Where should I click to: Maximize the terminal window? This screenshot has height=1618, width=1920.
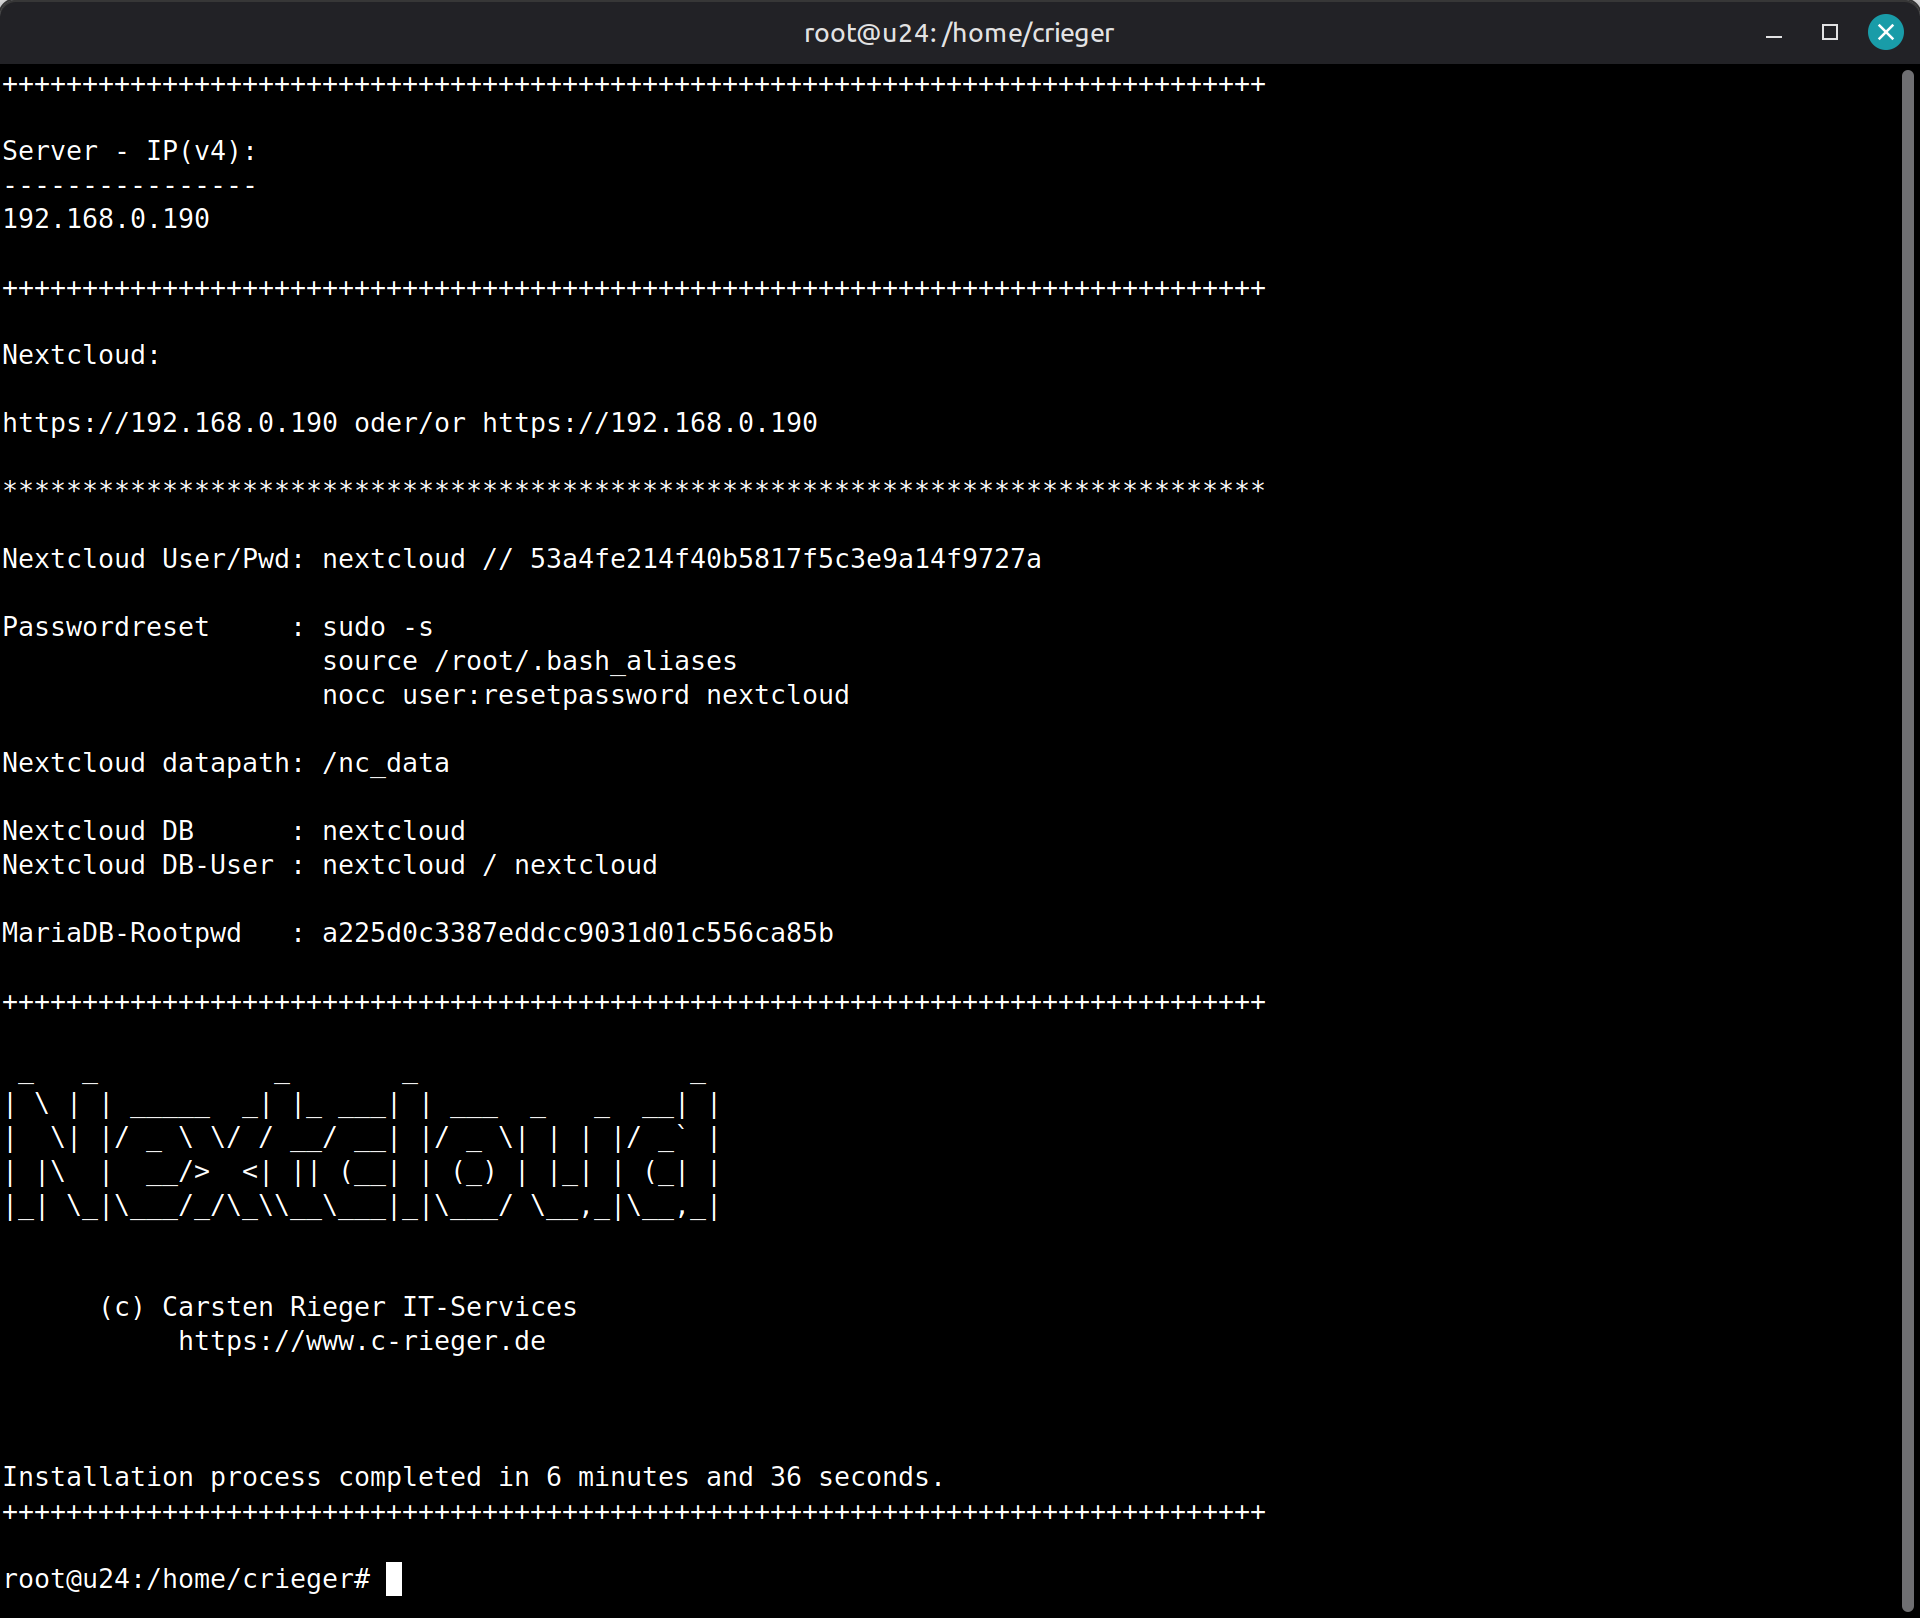[1830, 33]
